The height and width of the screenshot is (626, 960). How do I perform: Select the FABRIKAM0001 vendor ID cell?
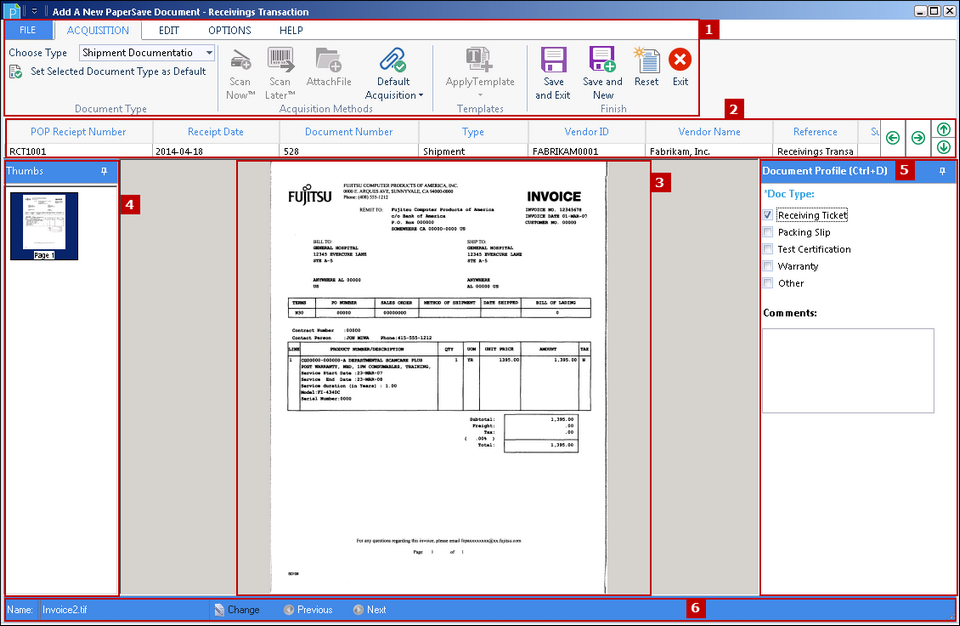587,151
